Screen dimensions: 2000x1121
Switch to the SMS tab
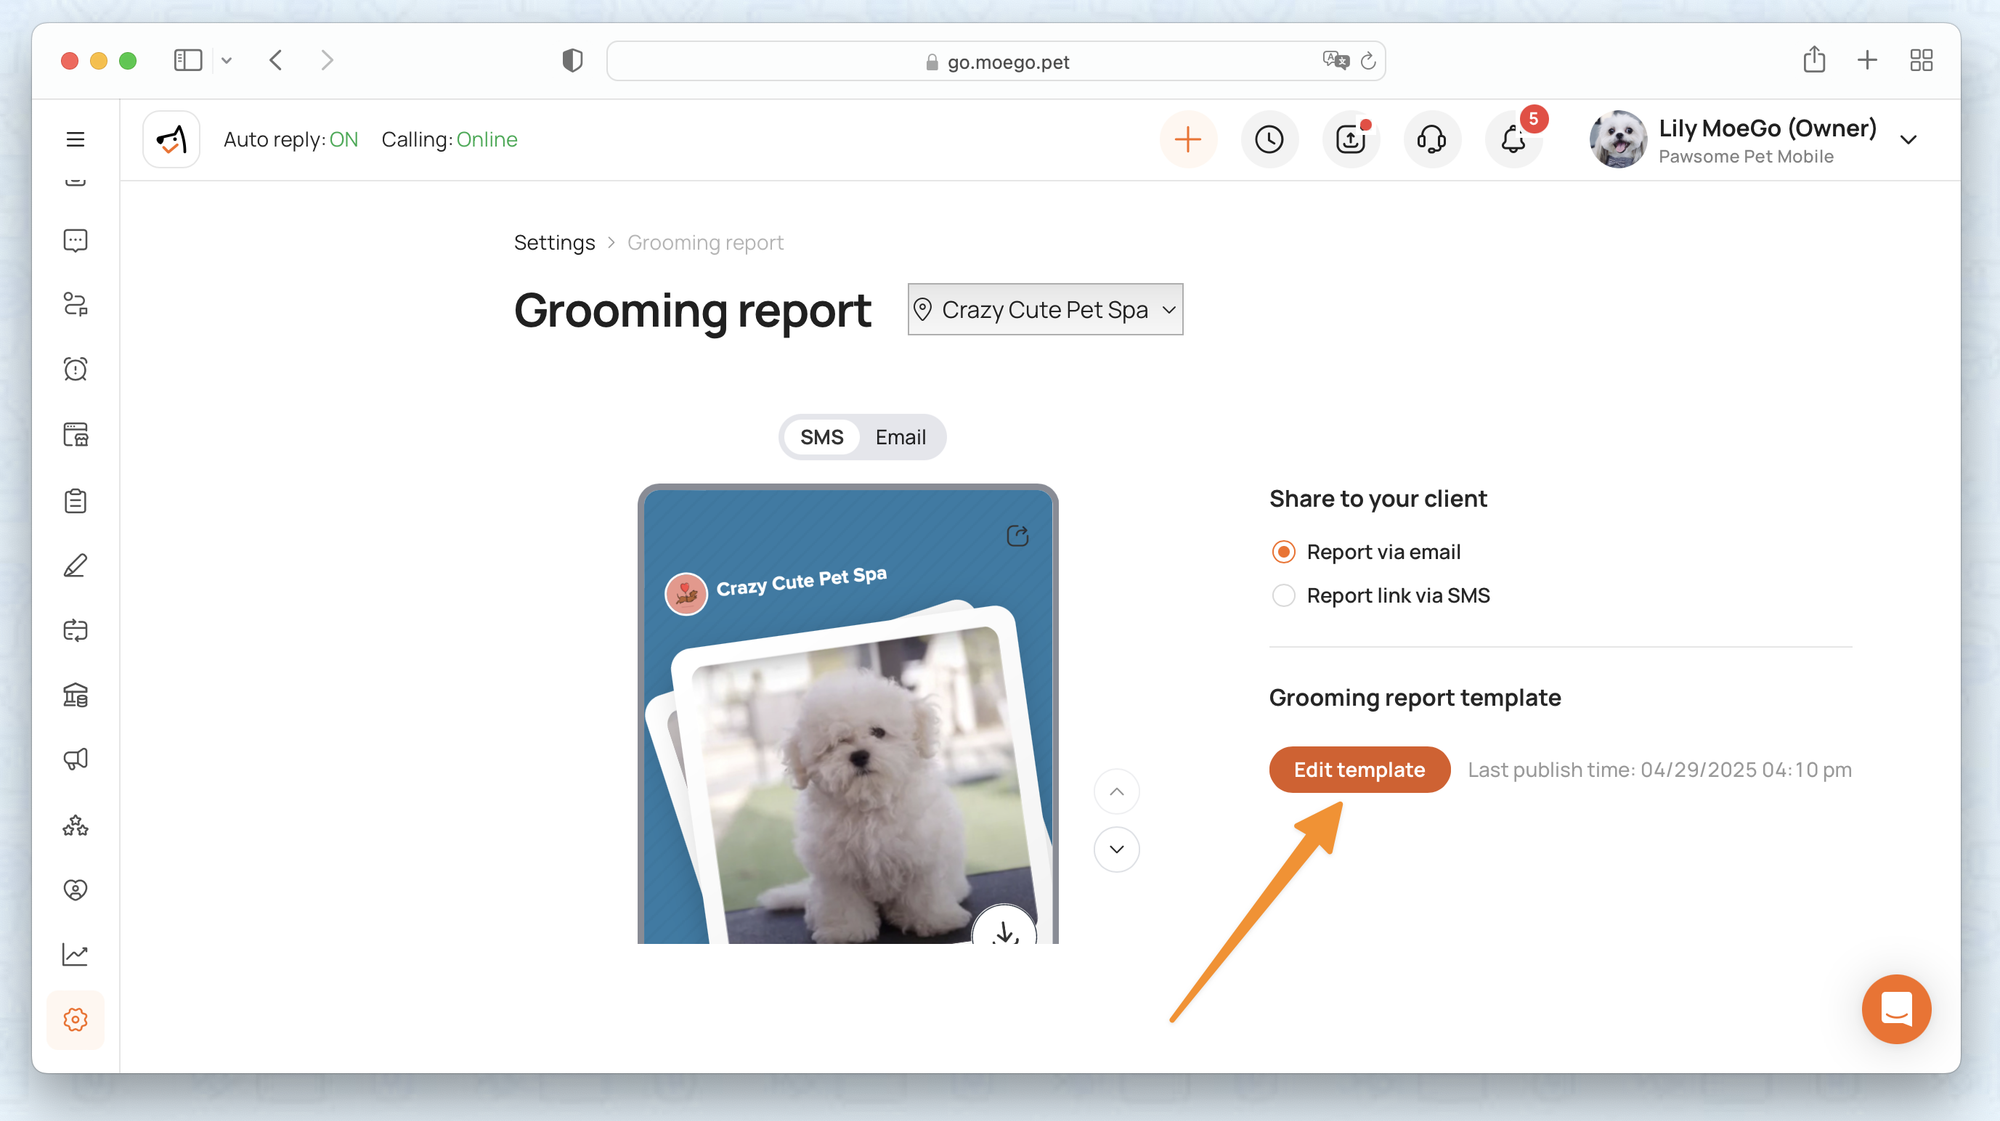click(821, 437)
